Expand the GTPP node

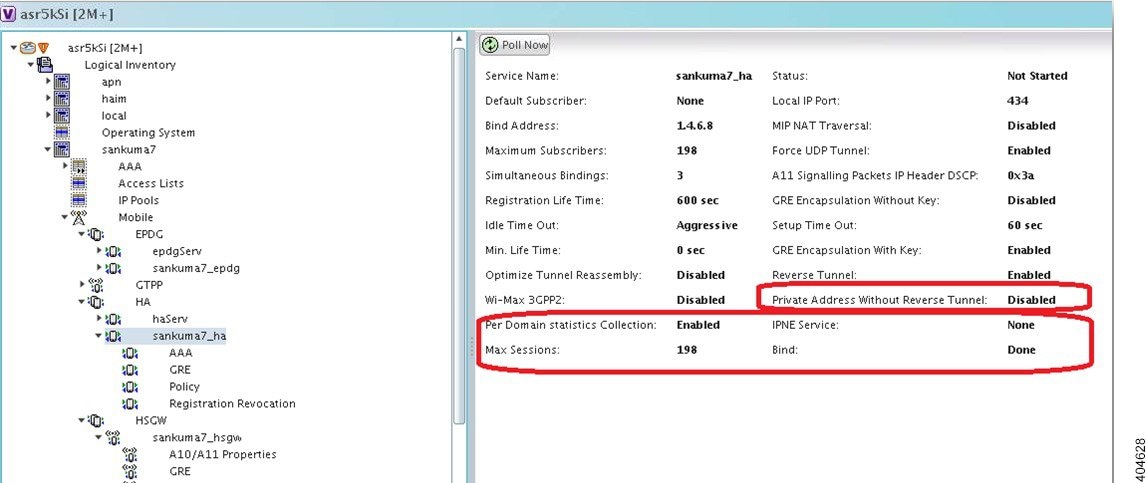(82, 284)
